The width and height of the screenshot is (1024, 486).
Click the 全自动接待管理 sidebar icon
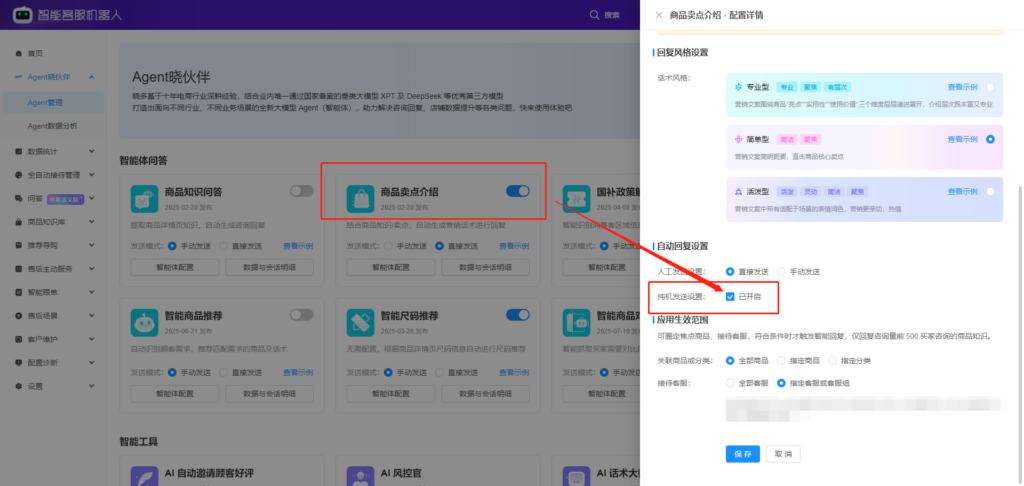click(18, 175)
